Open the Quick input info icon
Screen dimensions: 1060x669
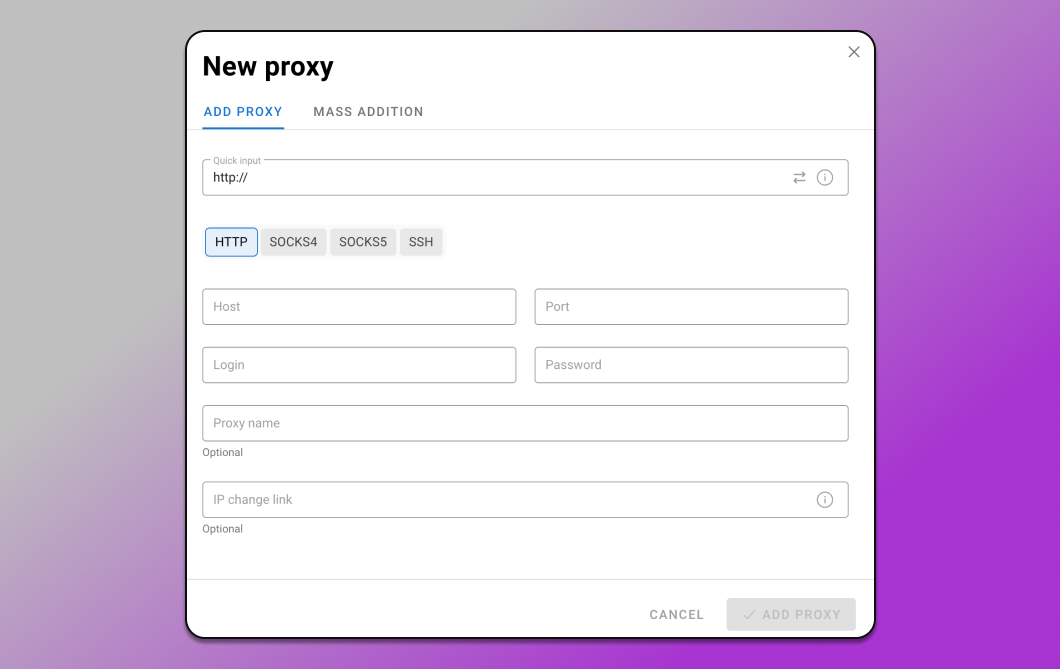[x=825, y=178]
